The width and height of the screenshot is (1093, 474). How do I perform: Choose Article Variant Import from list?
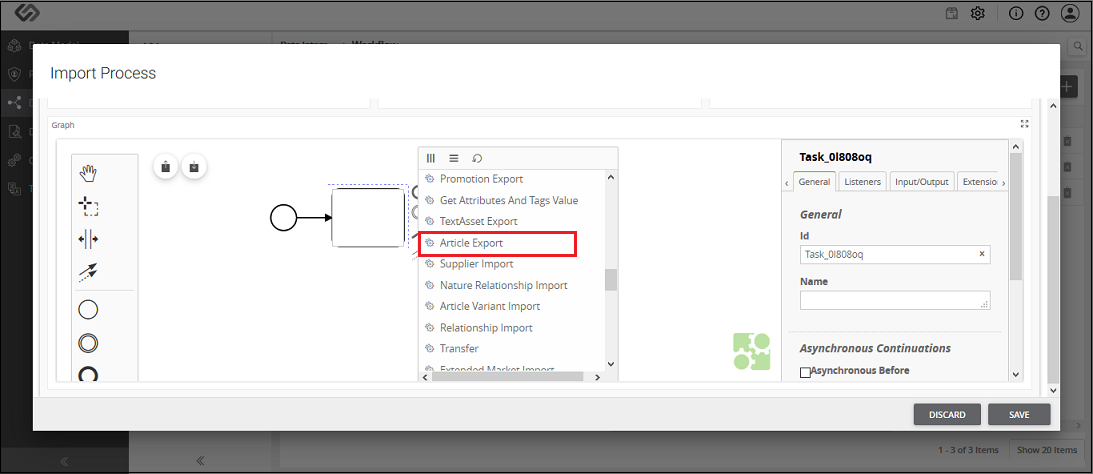490,306
